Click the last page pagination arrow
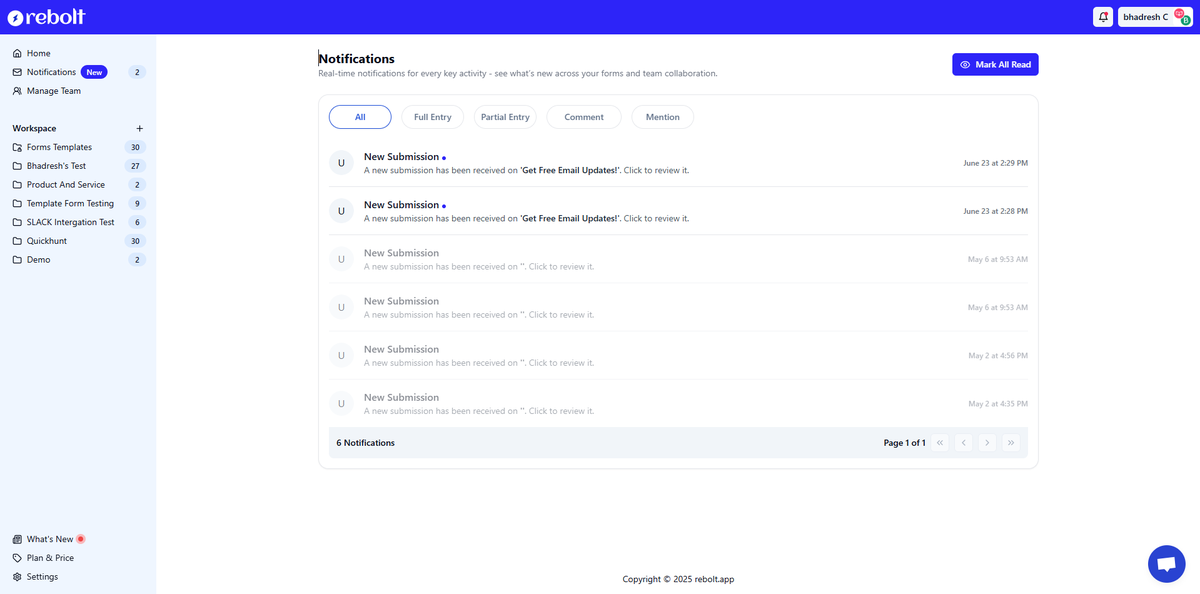Image resolution: width=1200 pixels, height=594 pixels. pyautogui.click(x=1011, y=441)
